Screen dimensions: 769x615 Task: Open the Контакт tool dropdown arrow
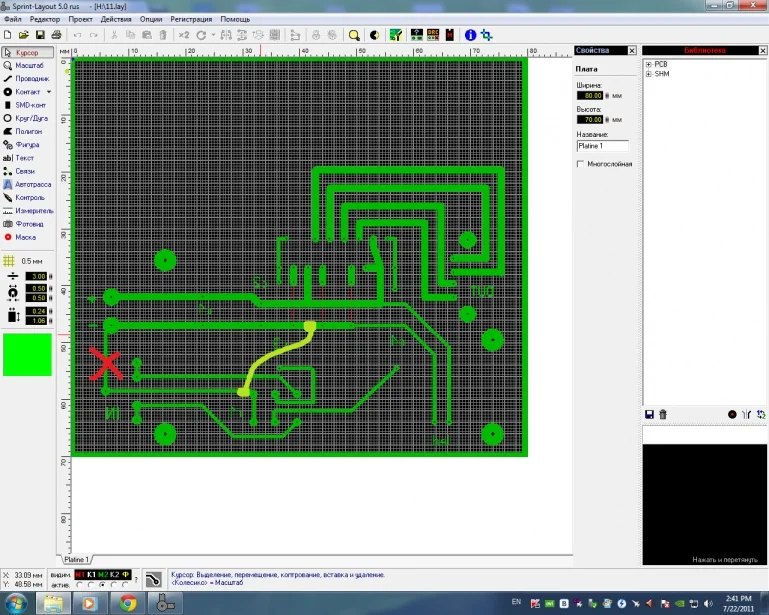pyautogui.click(x=48, y=91)
